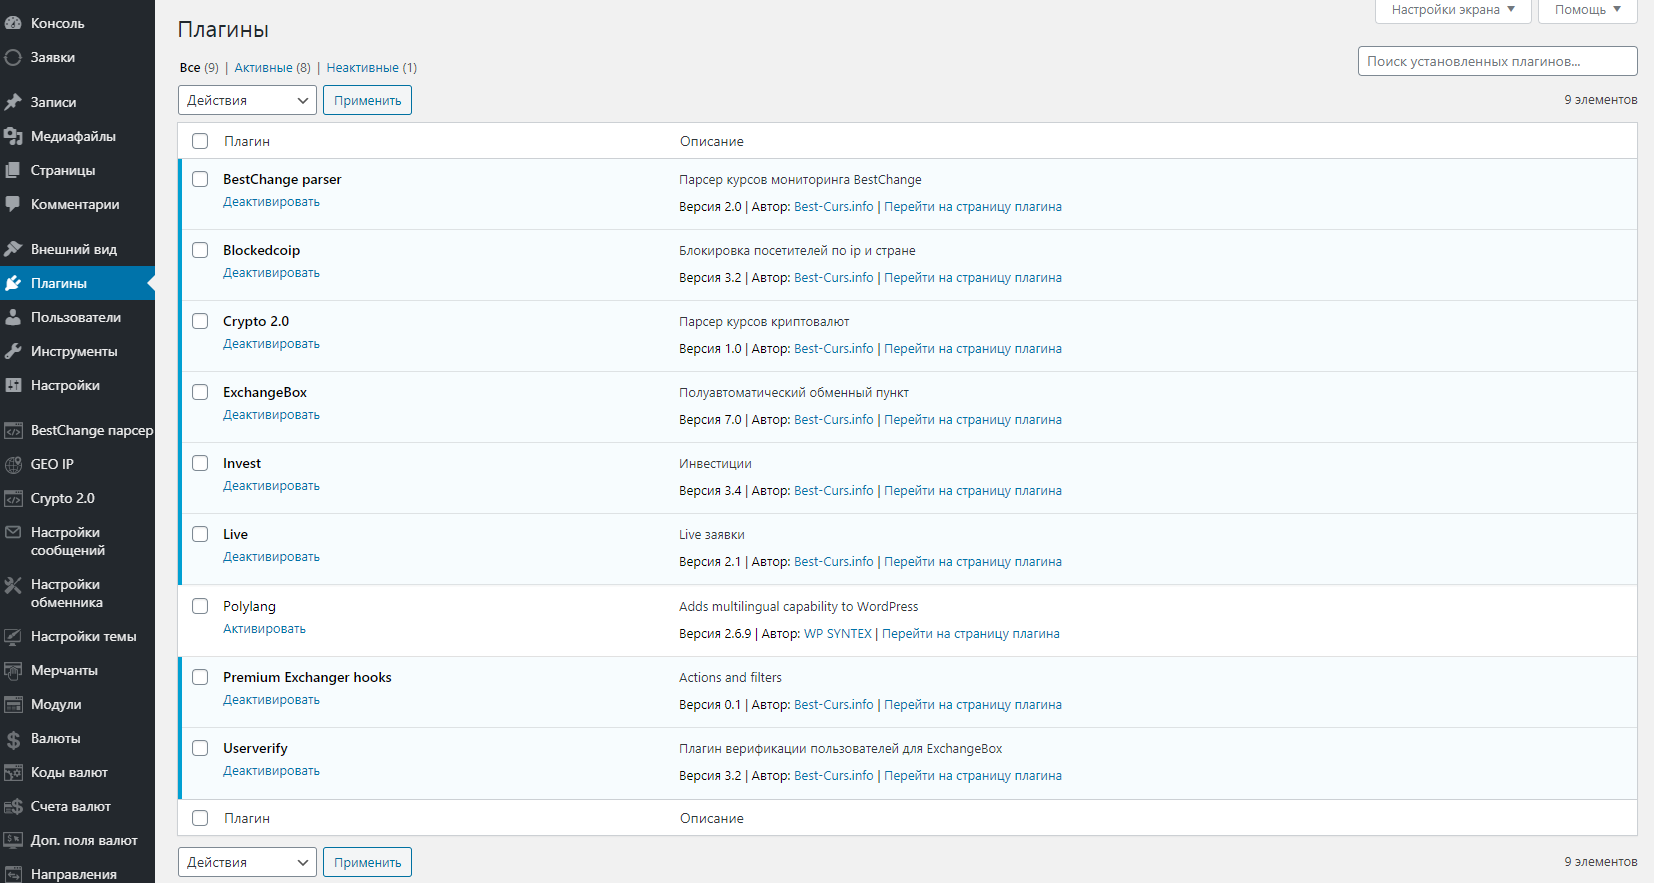Click the pushpin icon next to Записи
The height and width of the screenshot is (883, 1654).
[13, 102]
